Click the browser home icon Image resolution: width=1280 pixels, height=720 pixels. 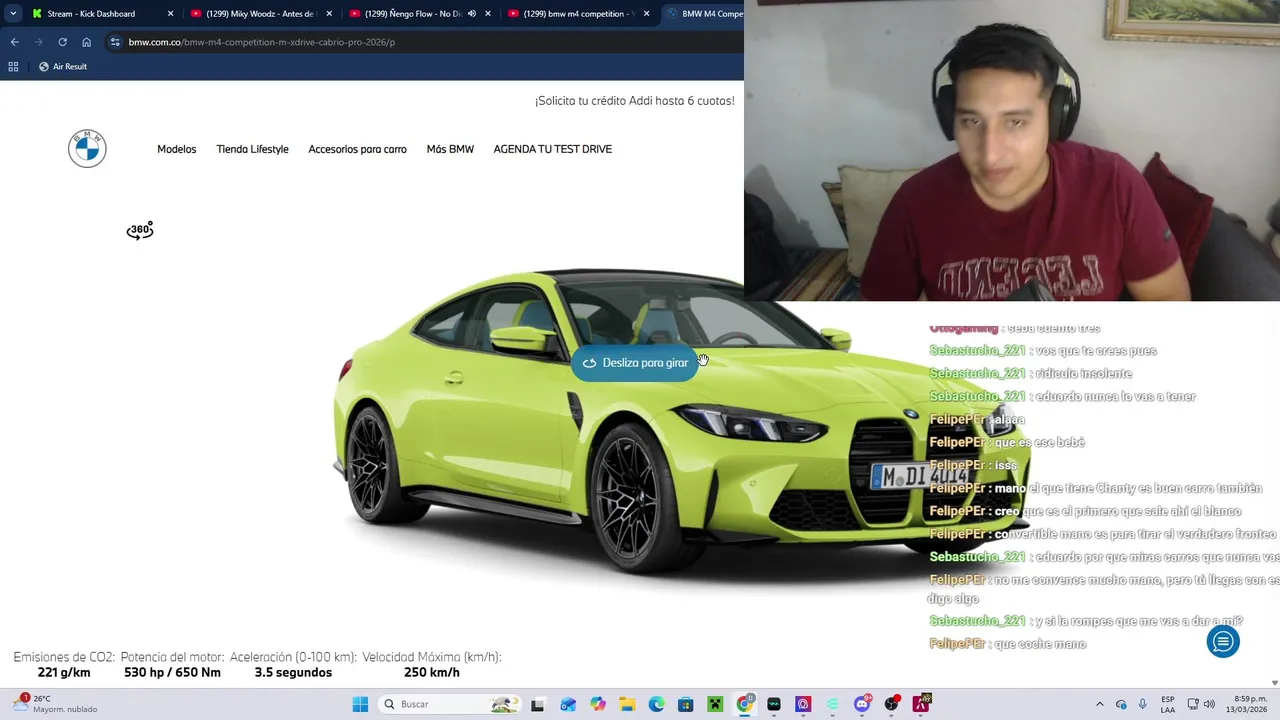[x=86, y=42]
